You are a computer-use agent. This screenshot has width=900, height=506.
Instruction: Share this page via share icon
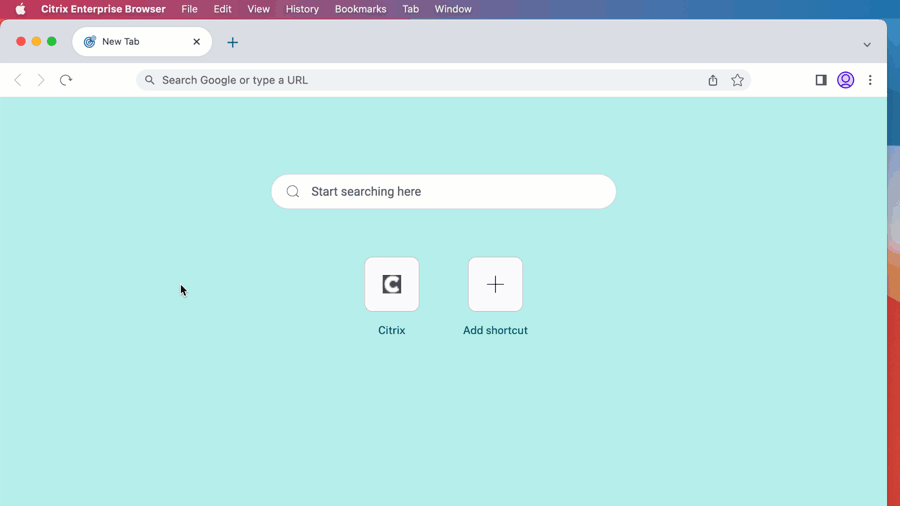712,80
